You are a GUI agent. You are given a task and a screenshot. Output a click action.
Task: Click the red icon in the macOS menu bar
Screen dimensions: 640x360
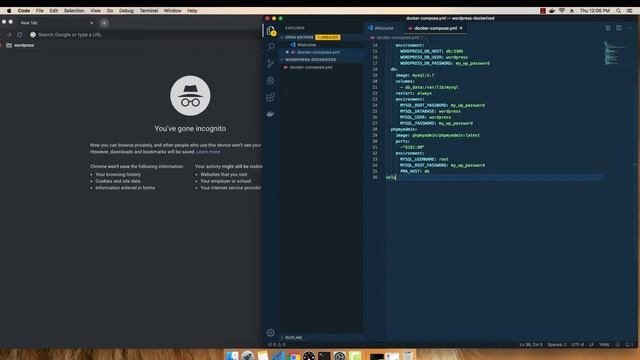click(542, 11)
